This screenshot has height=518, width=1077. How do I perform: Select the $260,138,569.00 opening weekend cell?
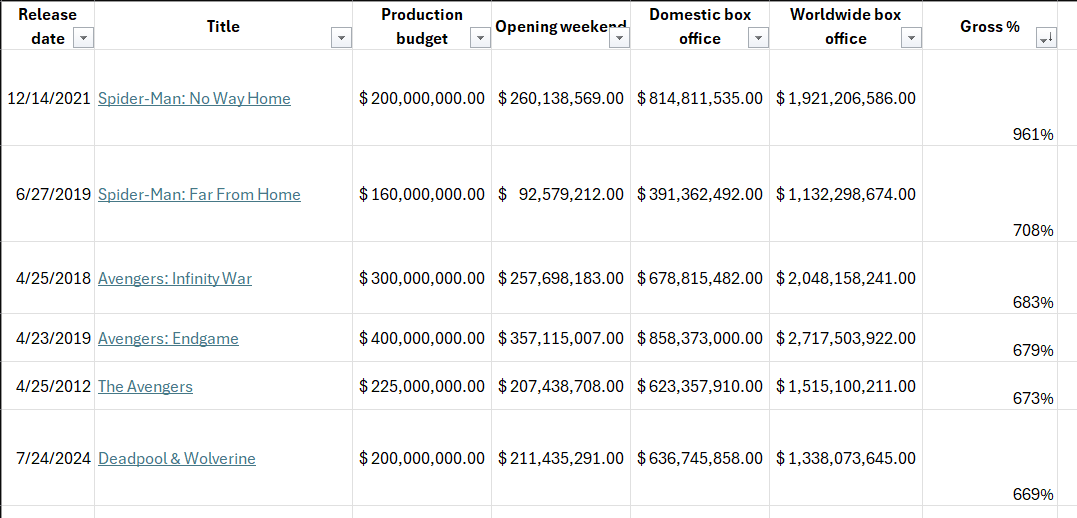560,98
